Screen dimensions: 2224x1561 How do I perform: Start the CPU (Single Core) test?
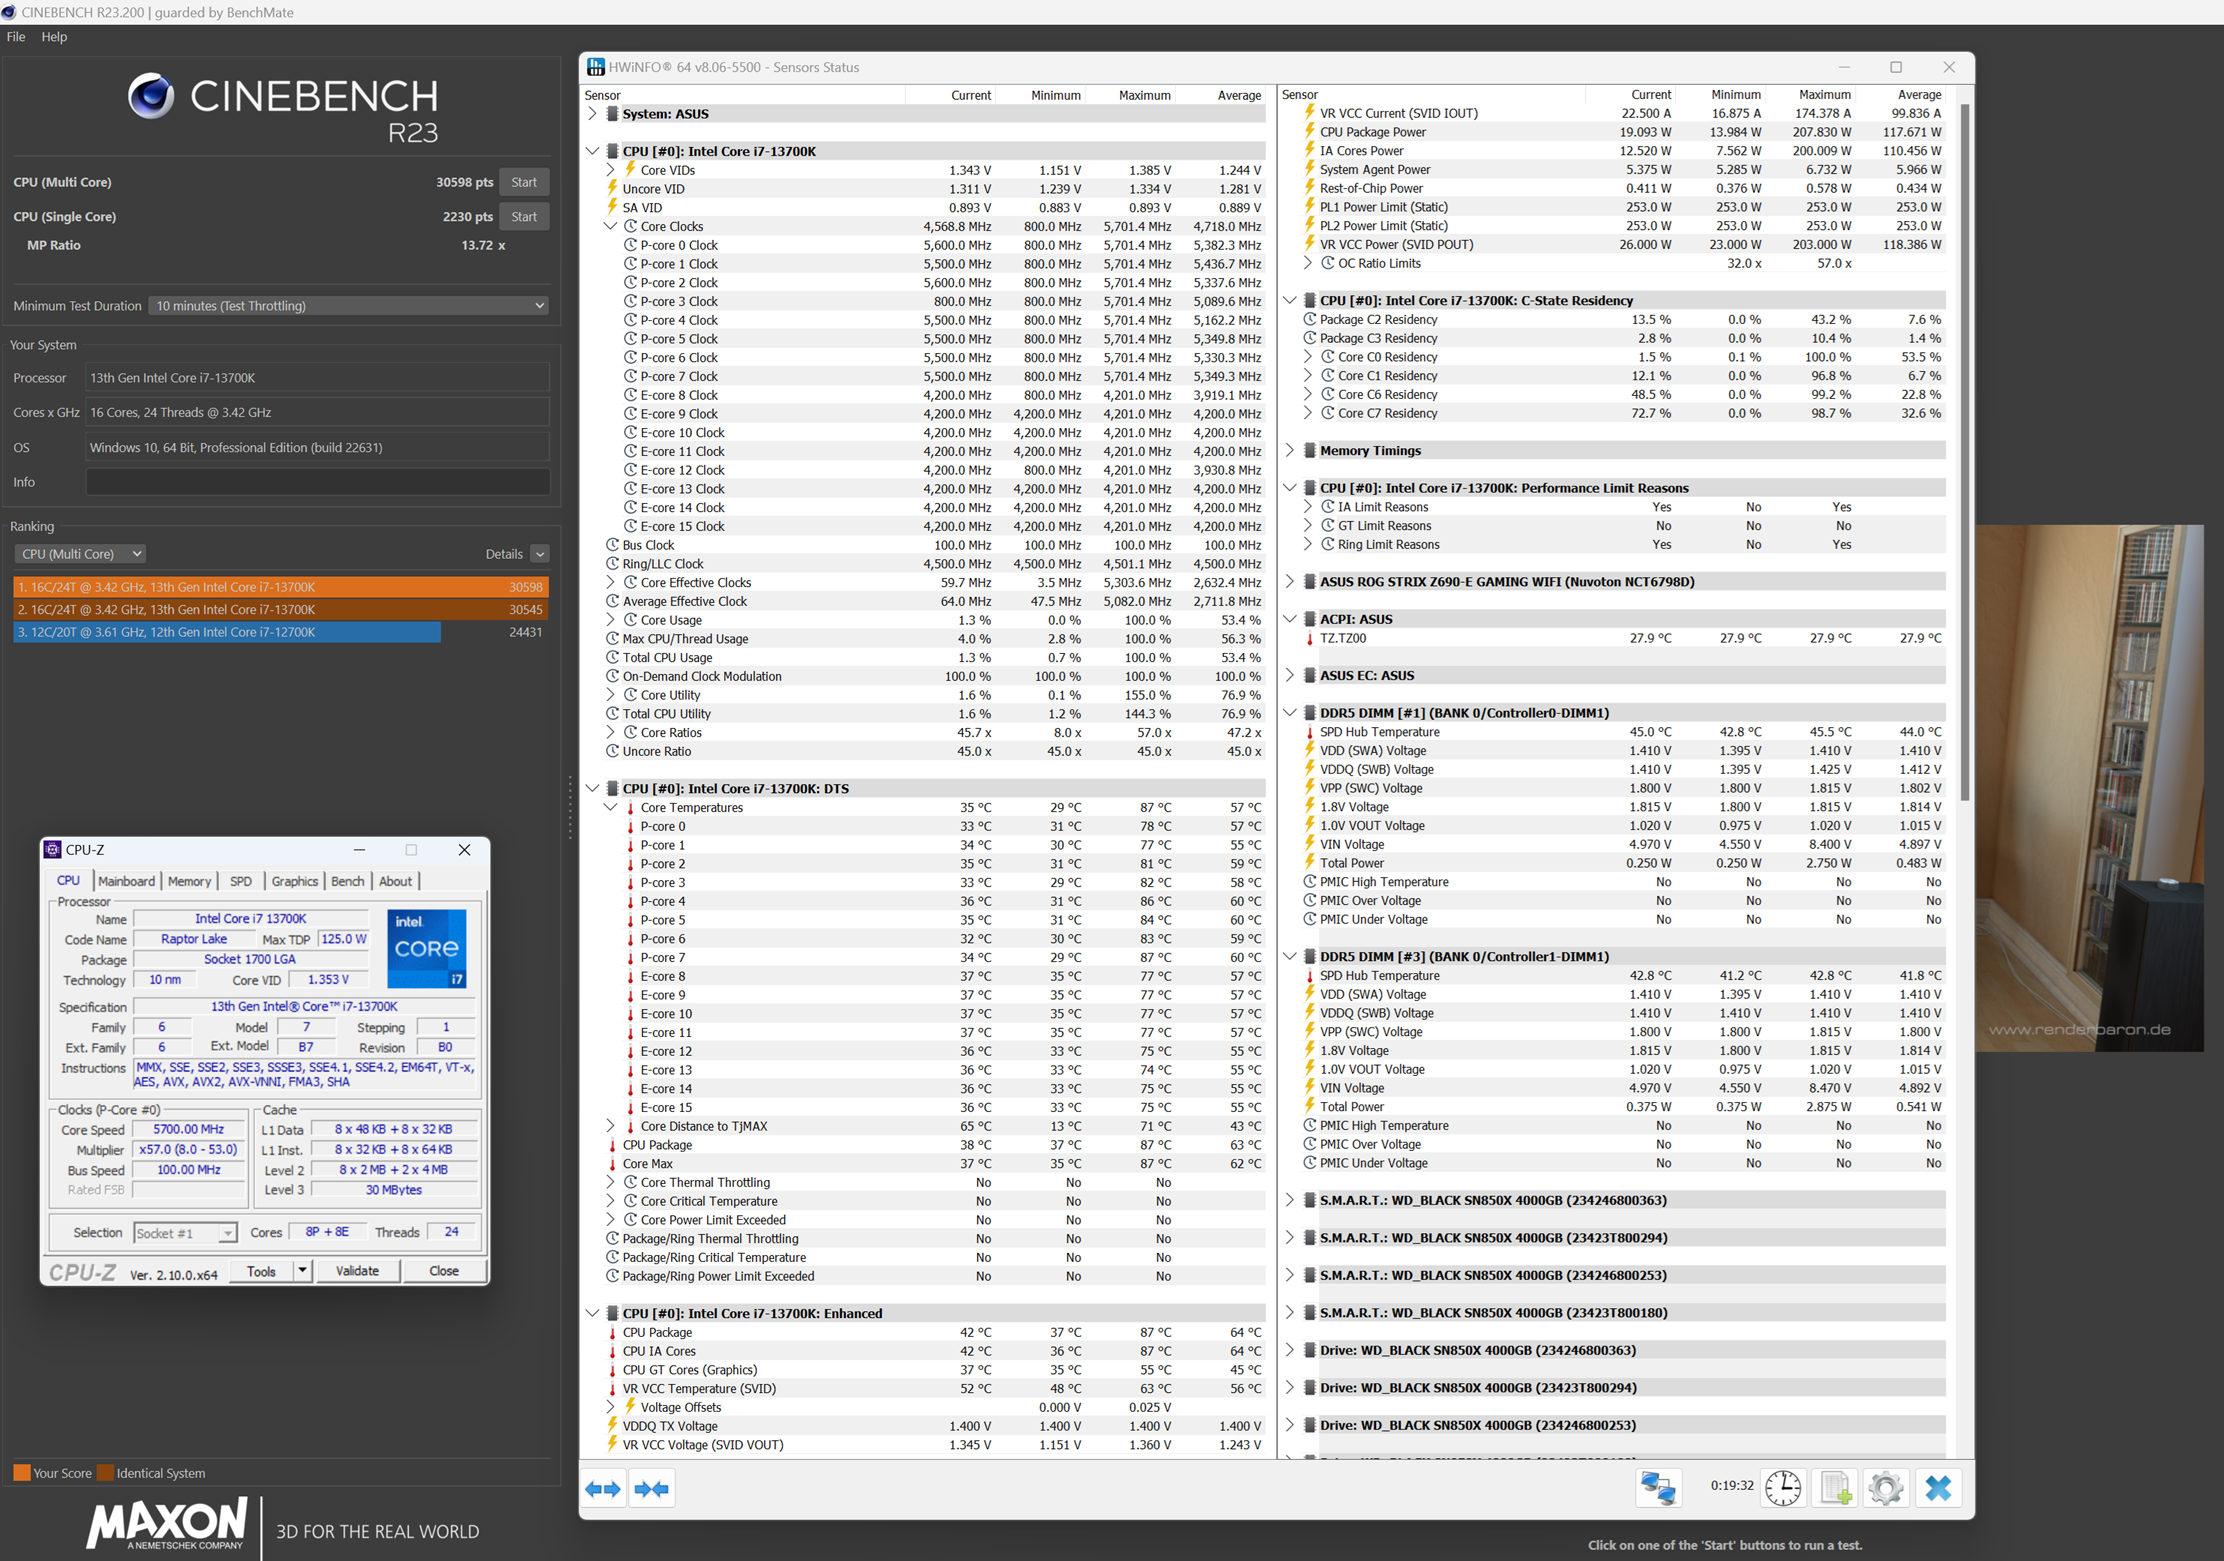[524, 217]
